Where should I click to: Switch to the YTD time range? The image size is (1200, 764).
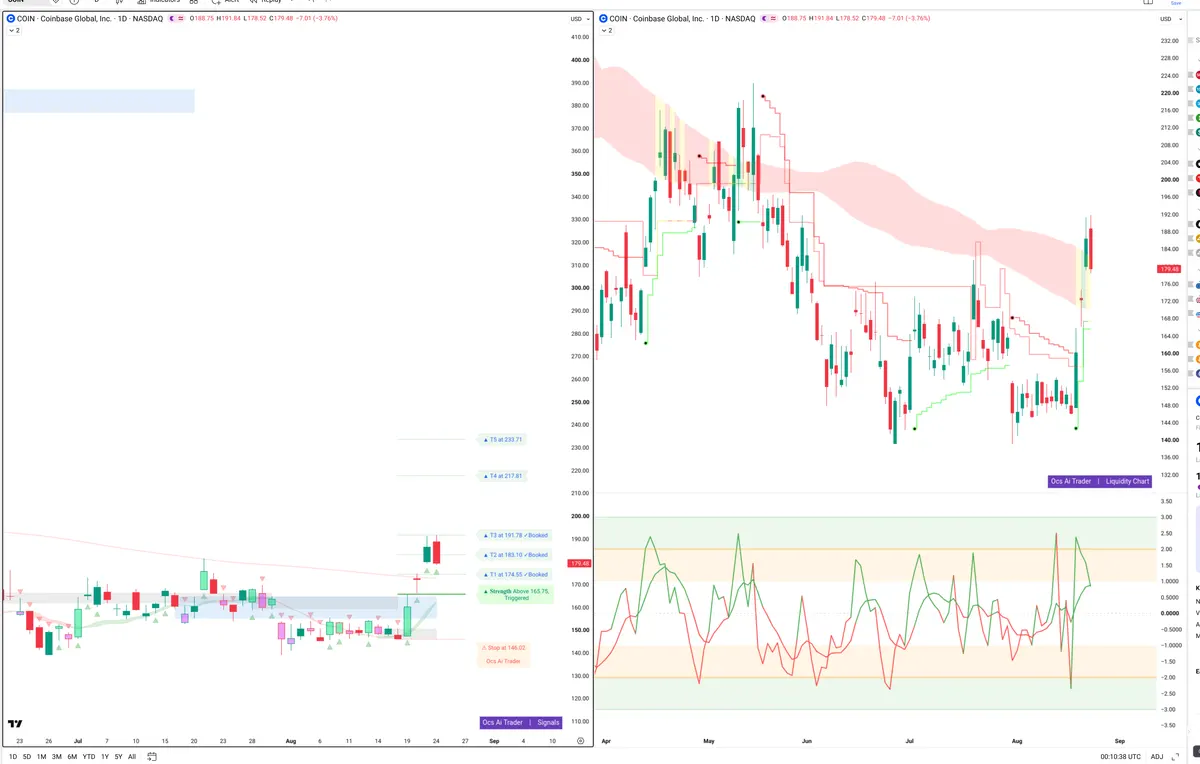click(89, 757)
